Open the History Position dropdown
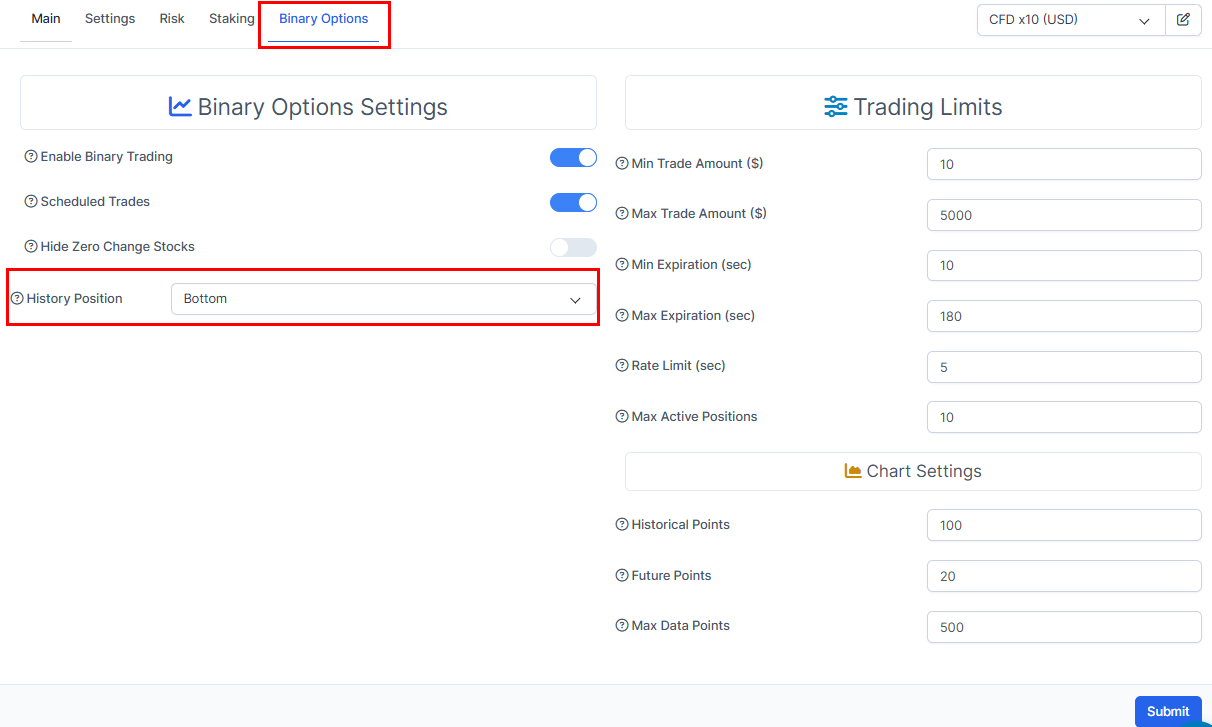 tap(383, 299)
